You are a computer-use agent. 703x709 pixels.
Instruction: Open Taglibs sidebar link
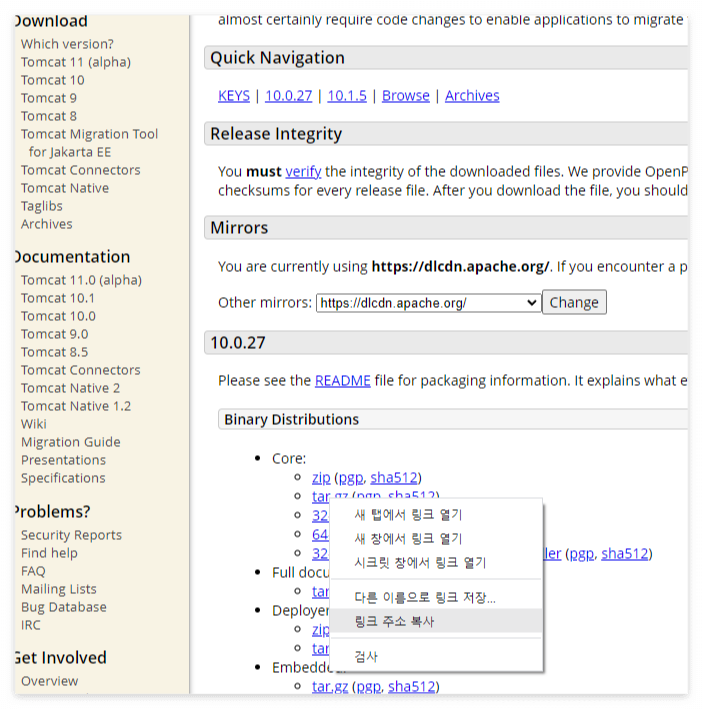click(x=42, y=206)
